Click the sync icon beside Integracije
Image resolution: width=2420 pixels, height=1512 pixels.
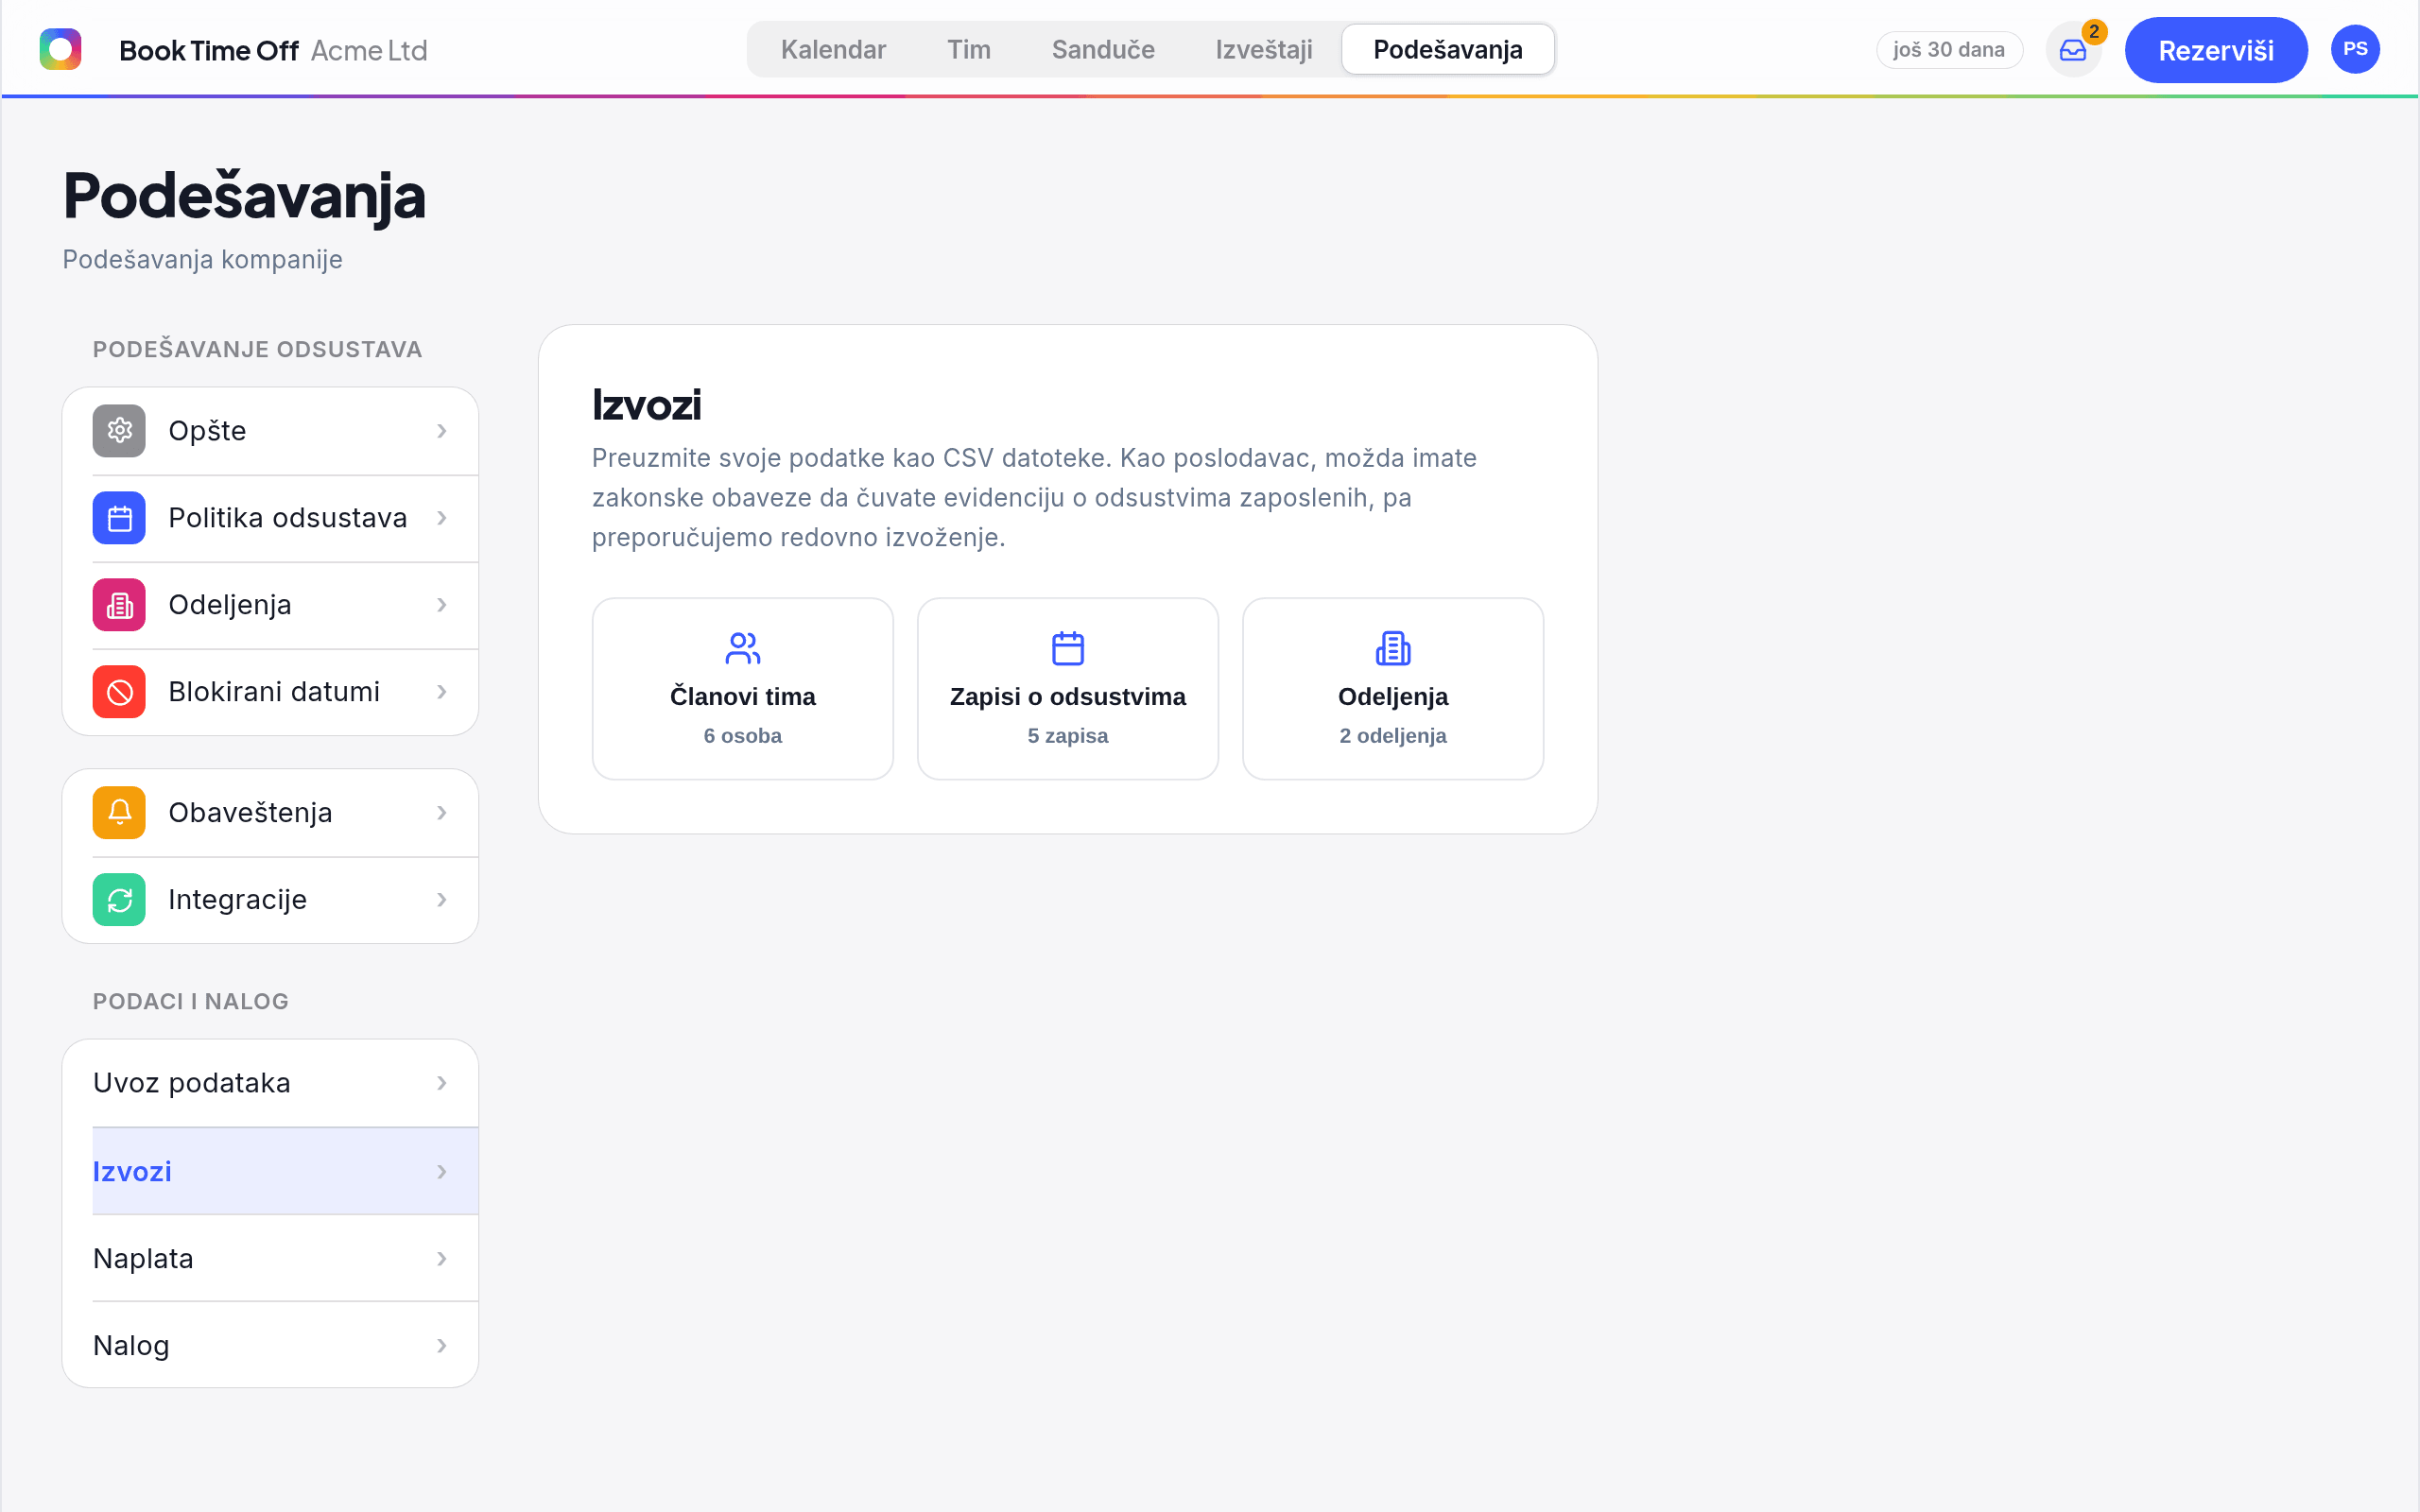pyautogui.click(x=119, y=900)
